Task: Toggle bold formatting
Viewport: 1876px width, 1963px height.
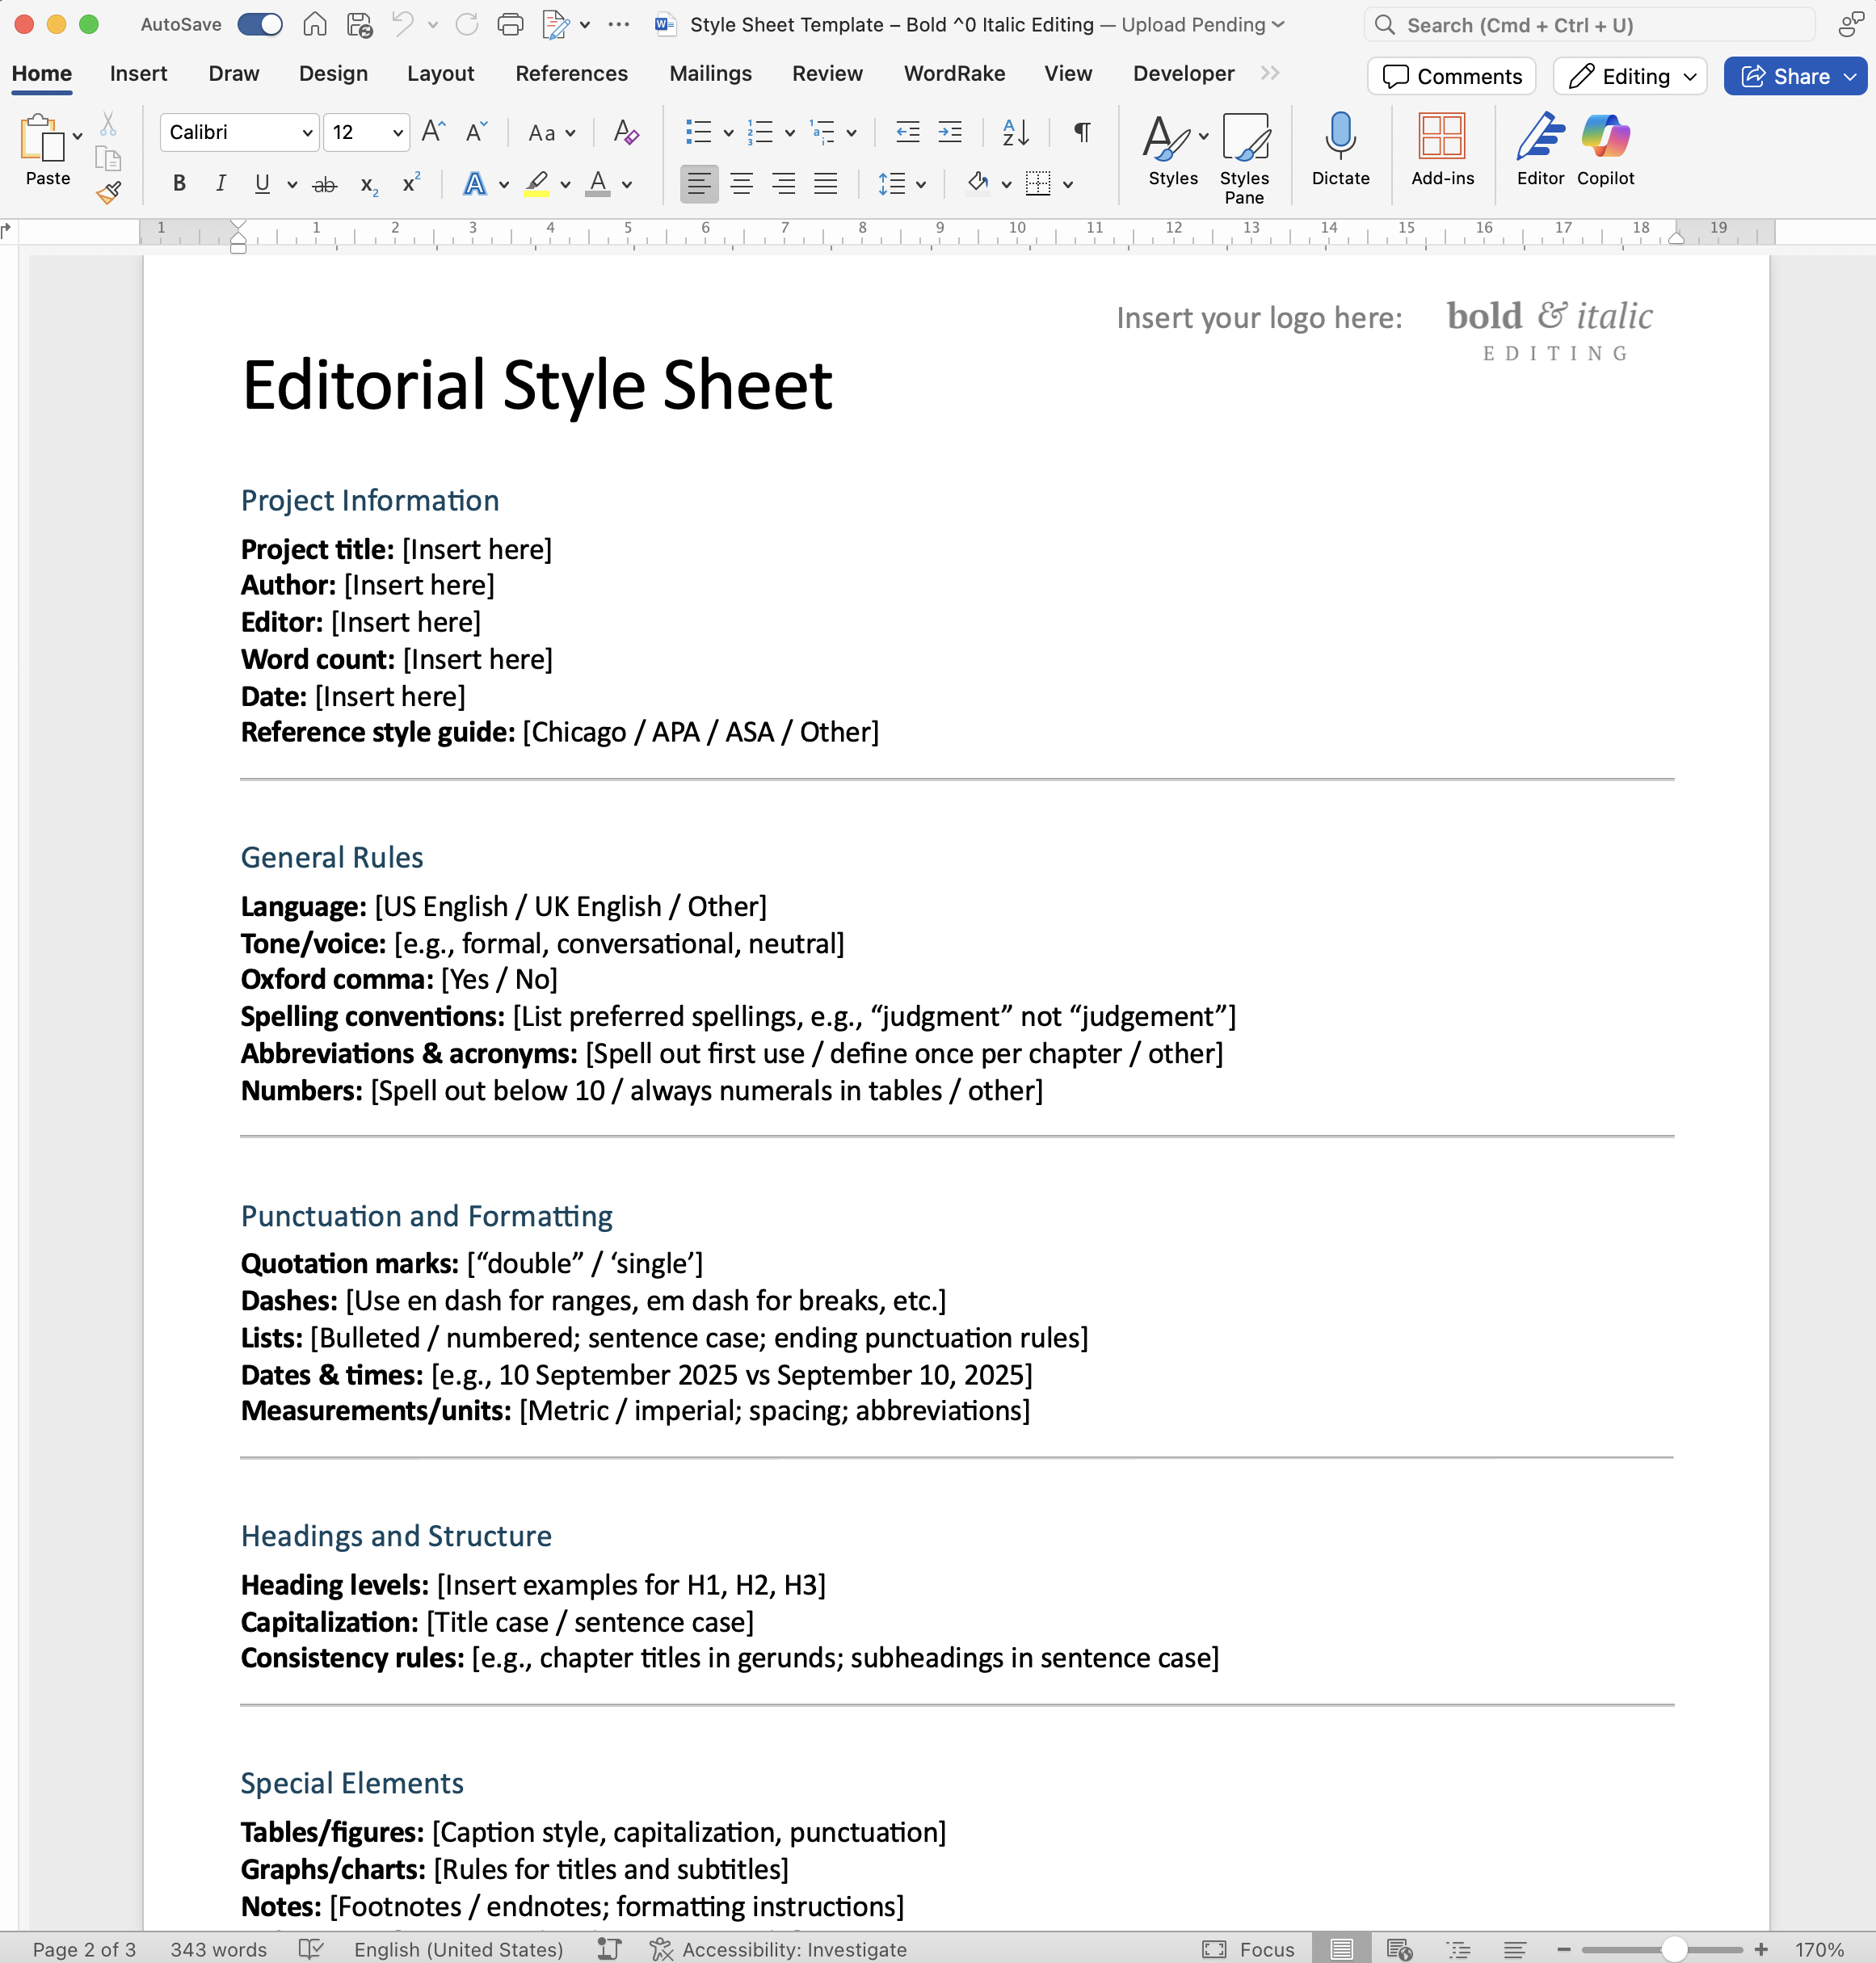Action: click(179, 184)
